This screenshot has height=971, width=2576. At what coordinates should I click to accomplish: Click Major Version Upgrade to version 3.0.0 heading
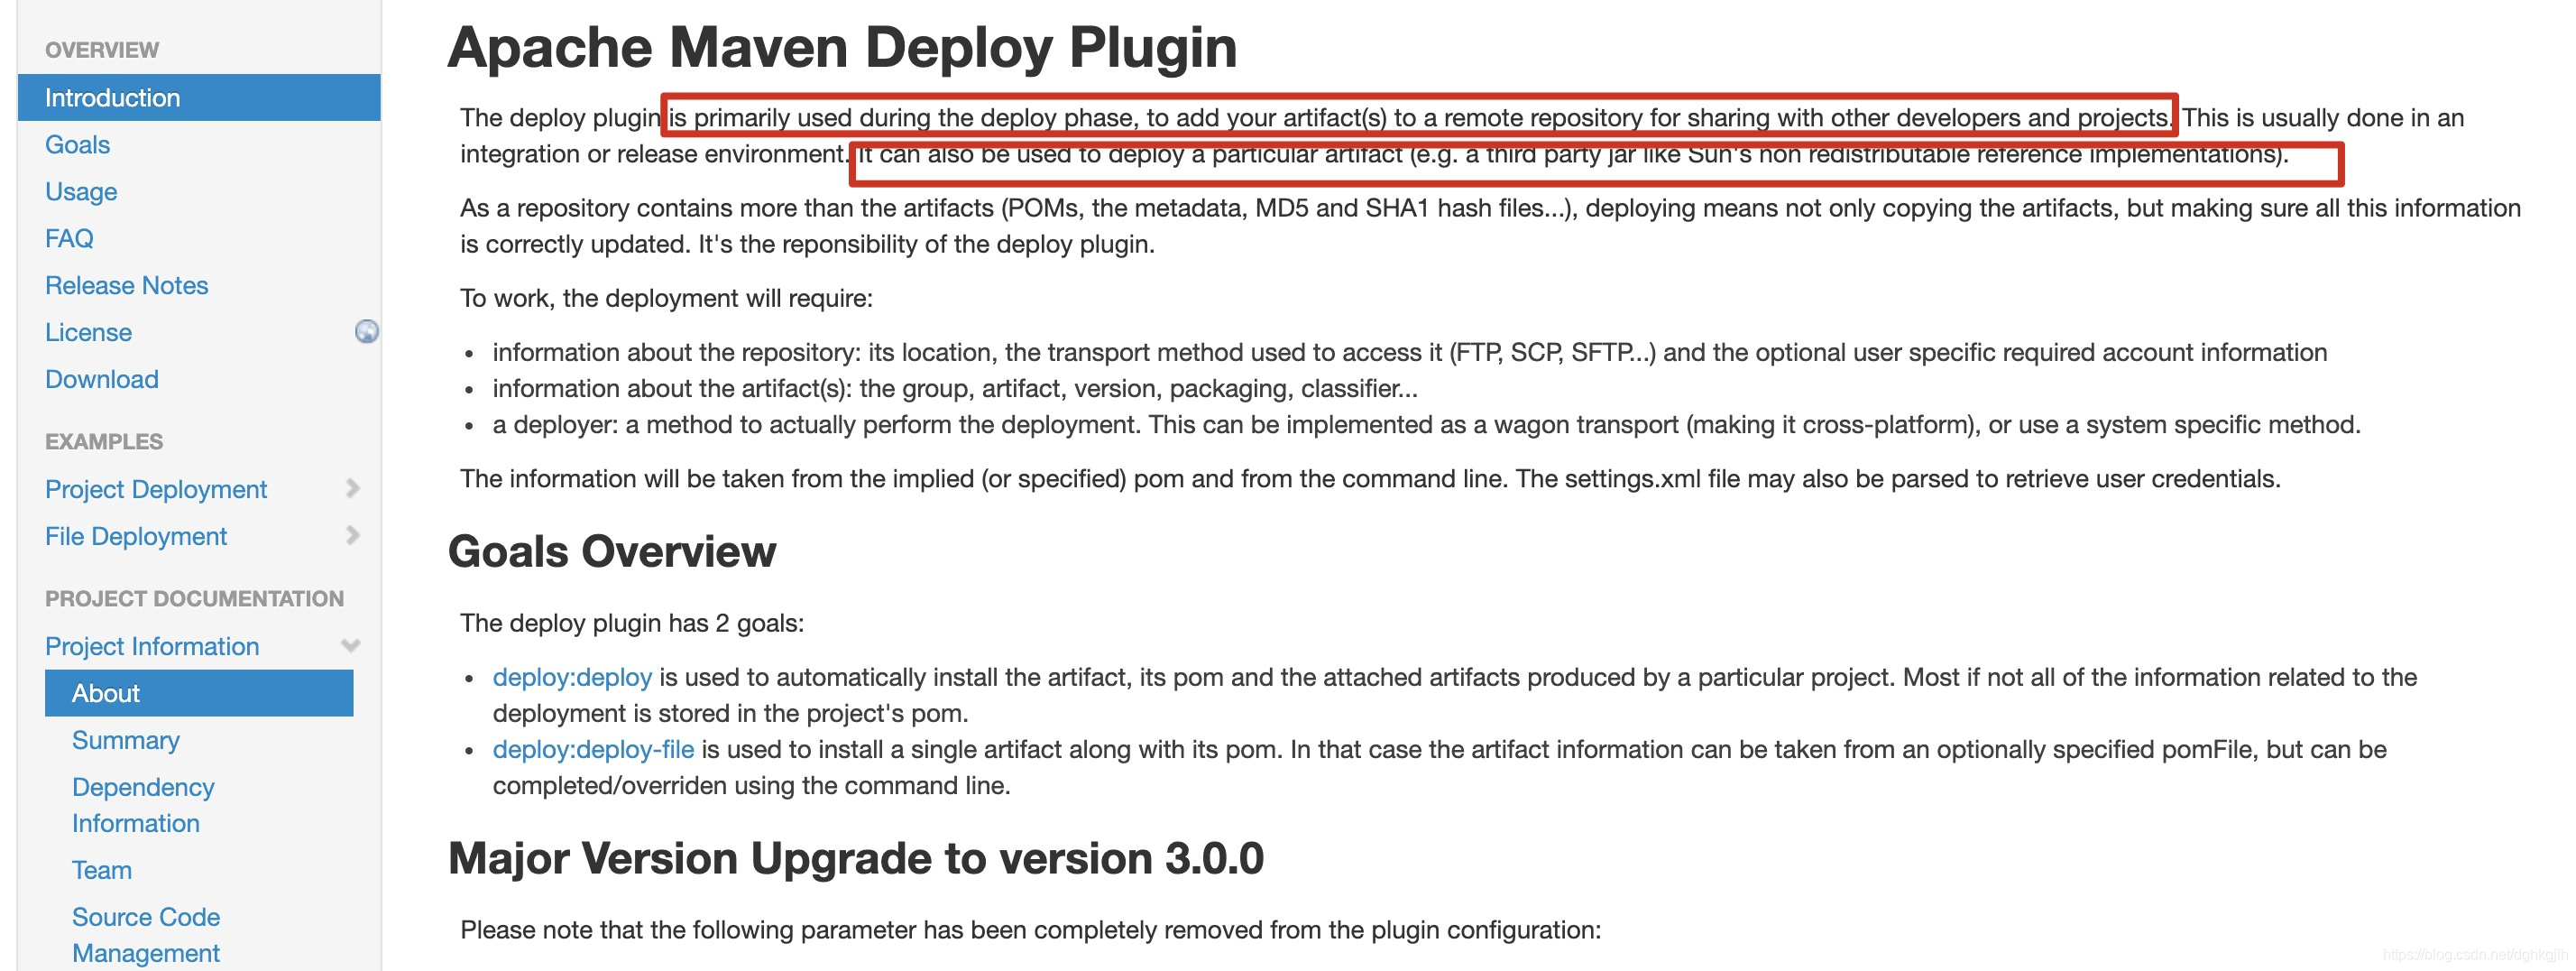click(x=856, y=858)
